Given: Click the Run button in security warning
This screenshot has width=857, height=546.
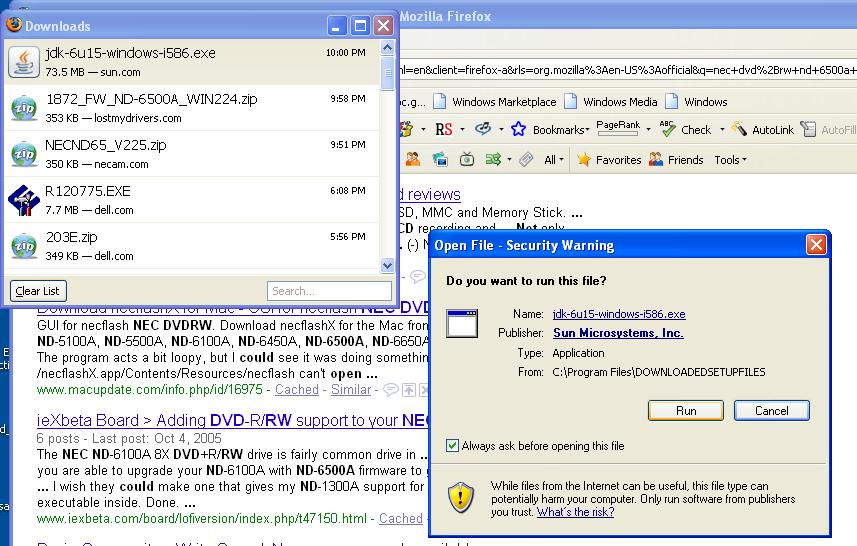Looking at the screenshot, I should coord(685,410).
